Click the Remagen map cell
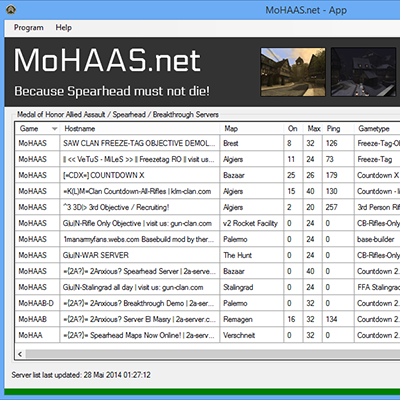Viewport: 400px width, 400px height. [252, 319]
